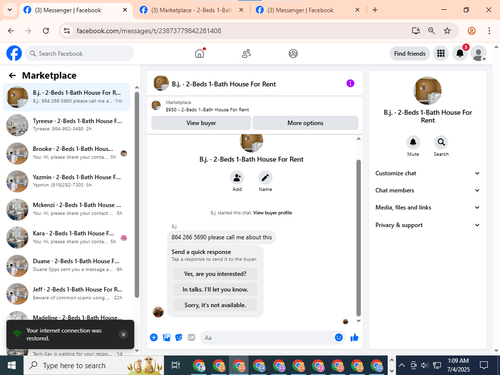The height and width of the screenshot is (375, 500).
Task: Go to the Home feed icon
Action: click(x=199, y=53)
